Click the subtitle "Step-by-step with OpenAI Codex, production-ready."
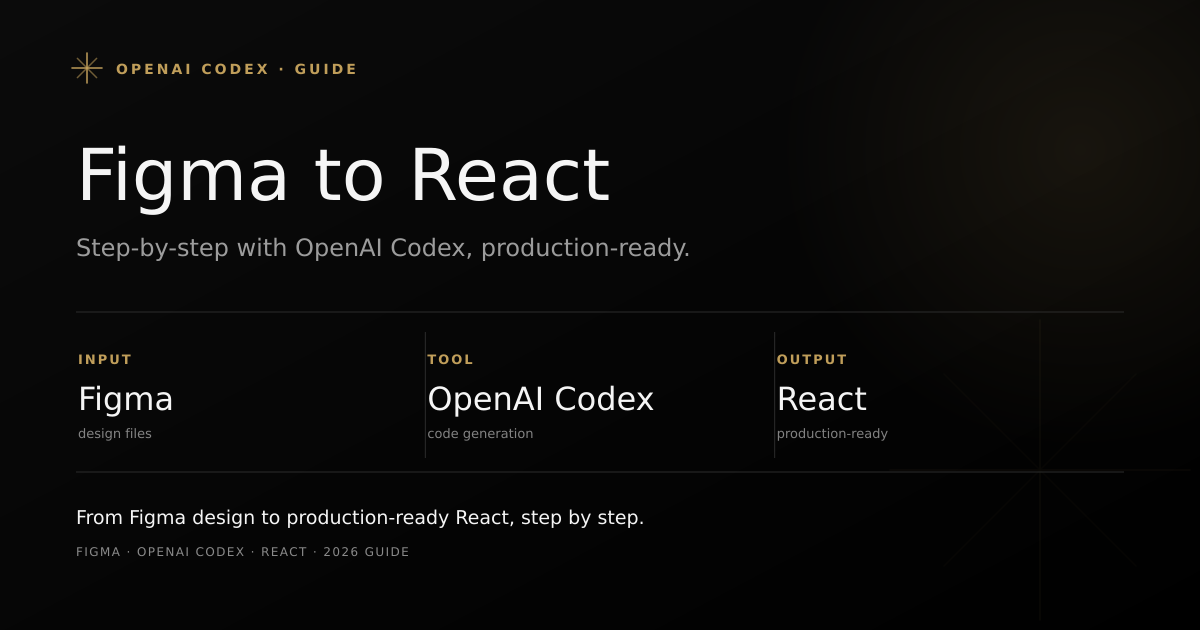The image size is (1200, 630). [383, 248]
